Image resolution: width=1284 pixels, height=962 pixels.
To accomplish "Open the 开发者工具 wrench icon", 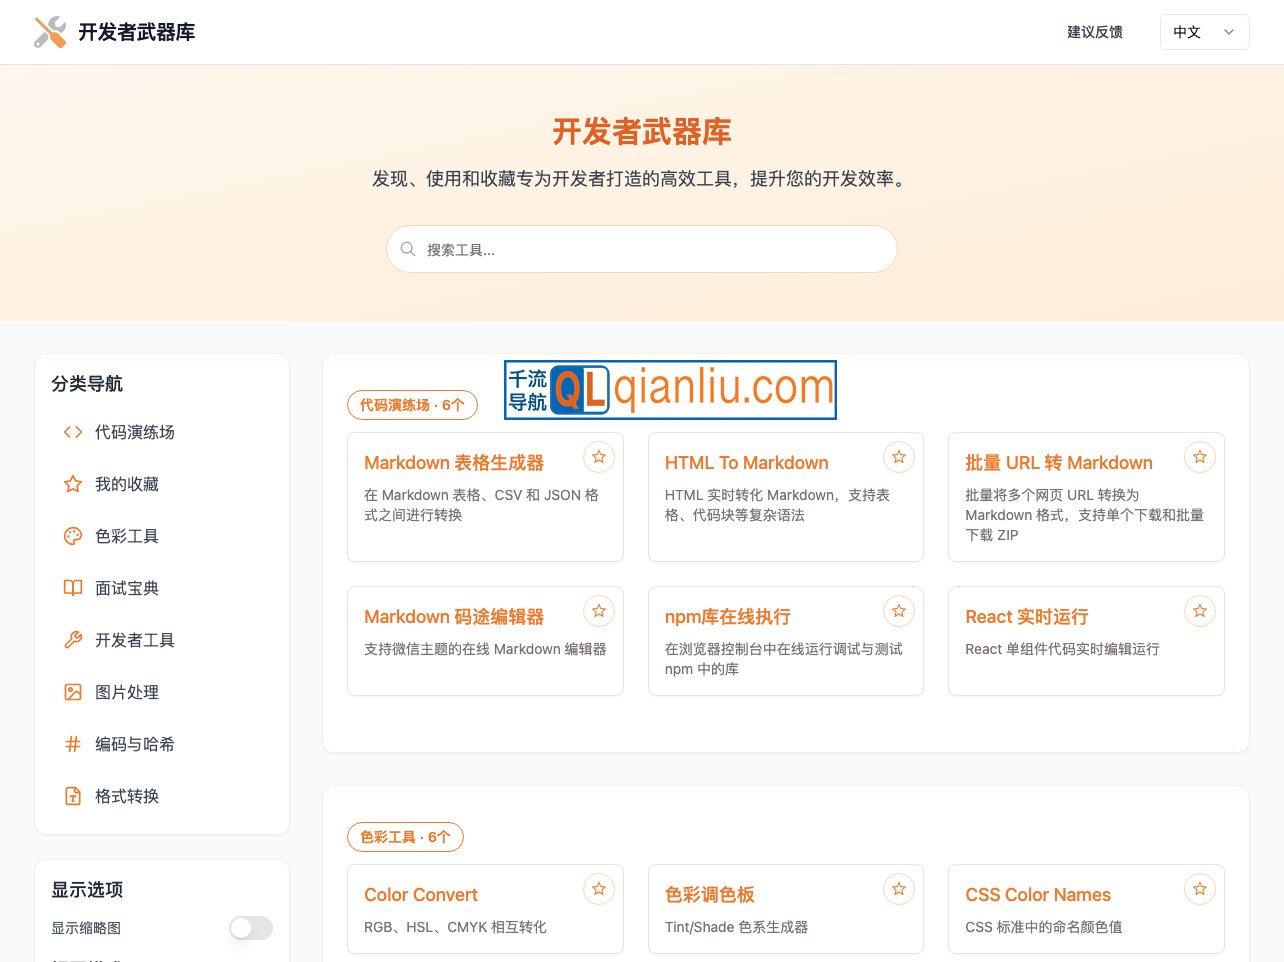I will 72,640.
